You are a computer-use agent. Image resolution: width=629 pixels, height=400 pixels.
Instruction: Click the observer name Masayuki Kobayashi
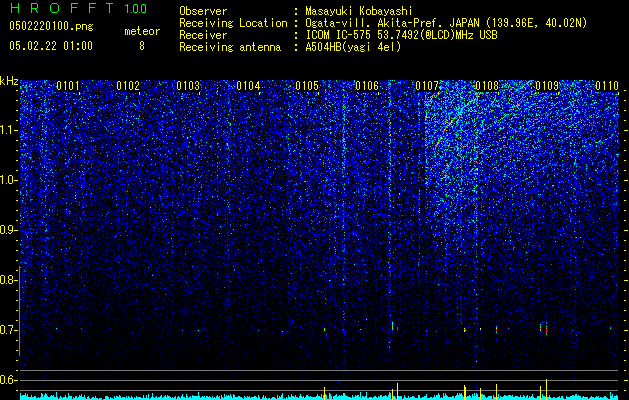[359, 12]
